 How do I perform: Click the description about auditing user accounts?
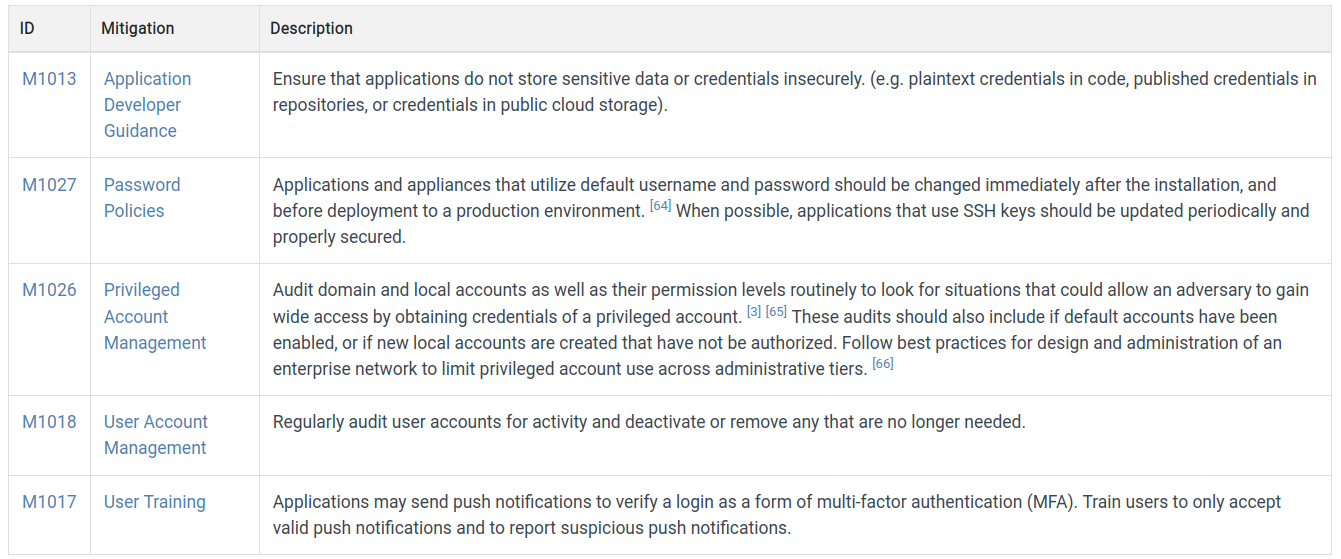(649, 422)
